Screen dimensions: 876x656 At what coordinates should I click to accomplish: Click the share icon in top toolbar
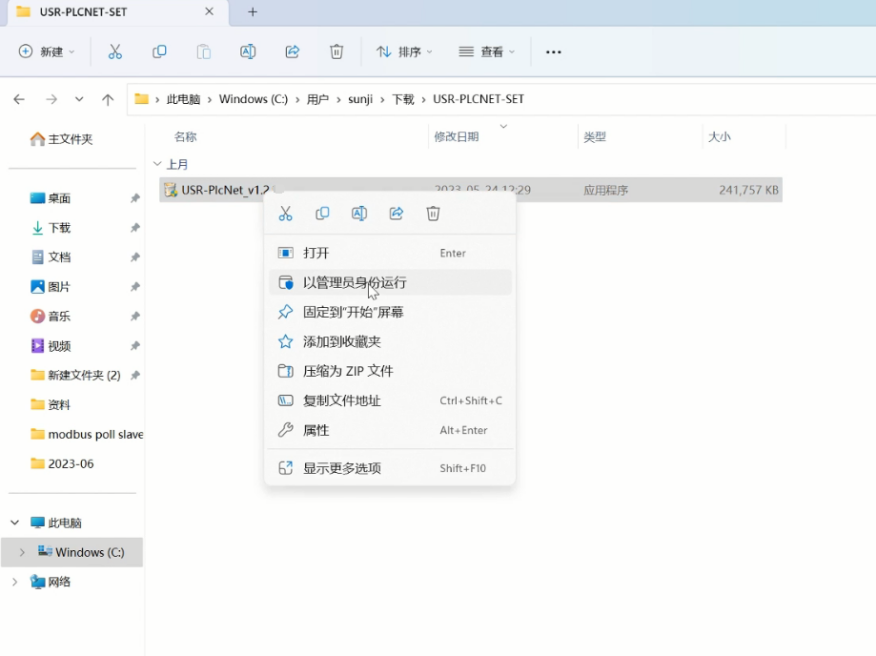click(x=292, y=52)
